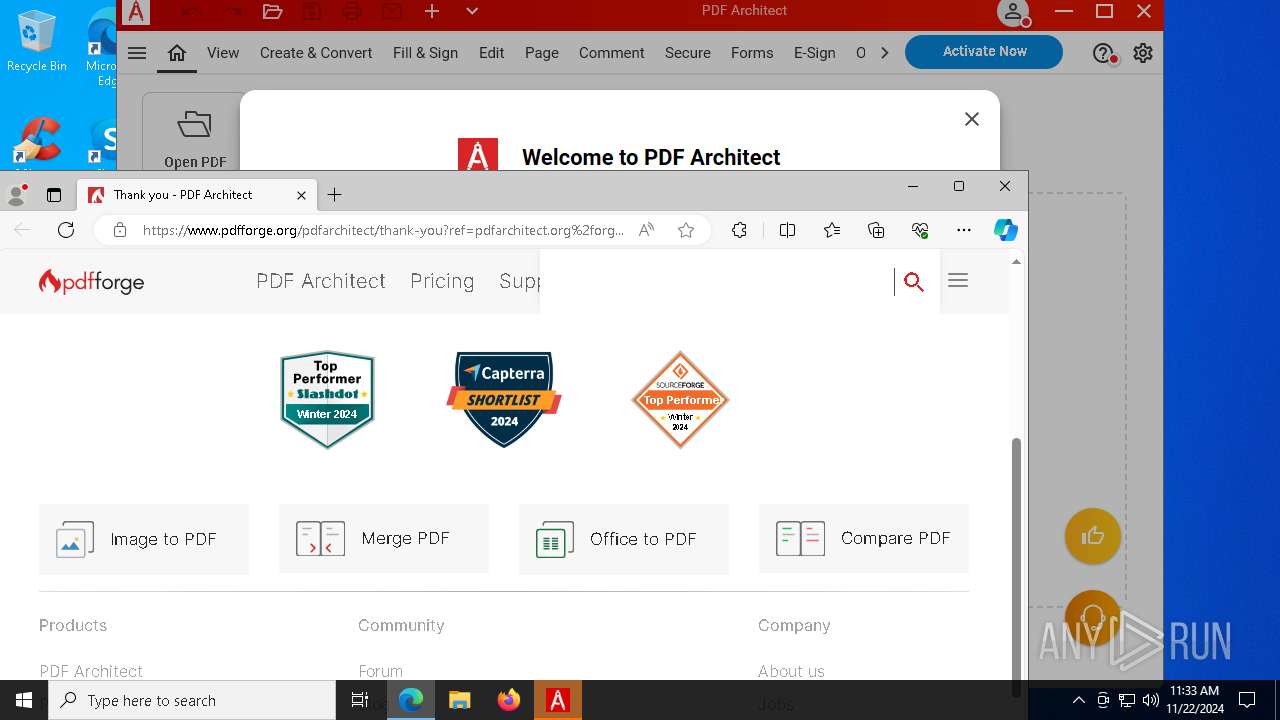Click the pdfforge logo

[92, 282]
